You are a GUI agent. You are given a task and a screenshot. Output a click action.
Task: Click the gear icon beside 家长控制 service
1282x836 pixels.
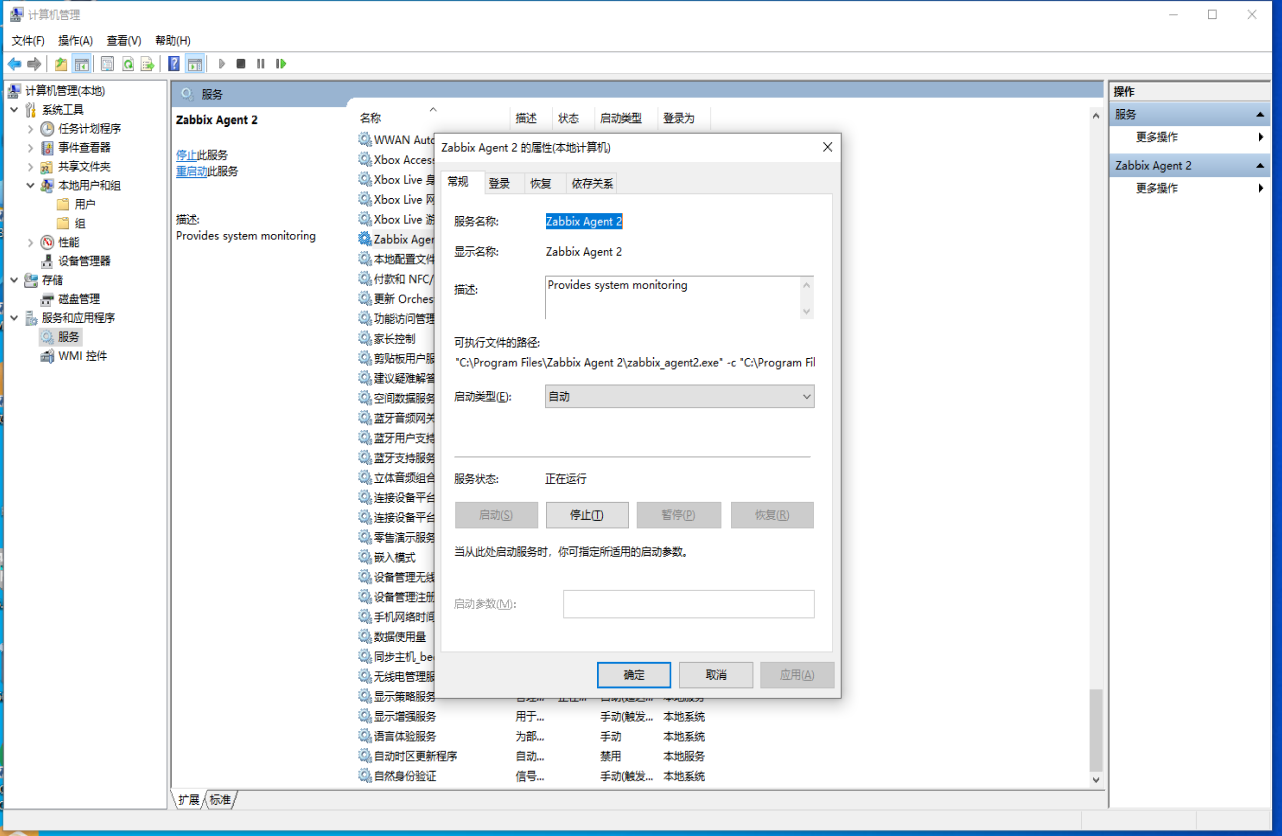tap(365, 338)
